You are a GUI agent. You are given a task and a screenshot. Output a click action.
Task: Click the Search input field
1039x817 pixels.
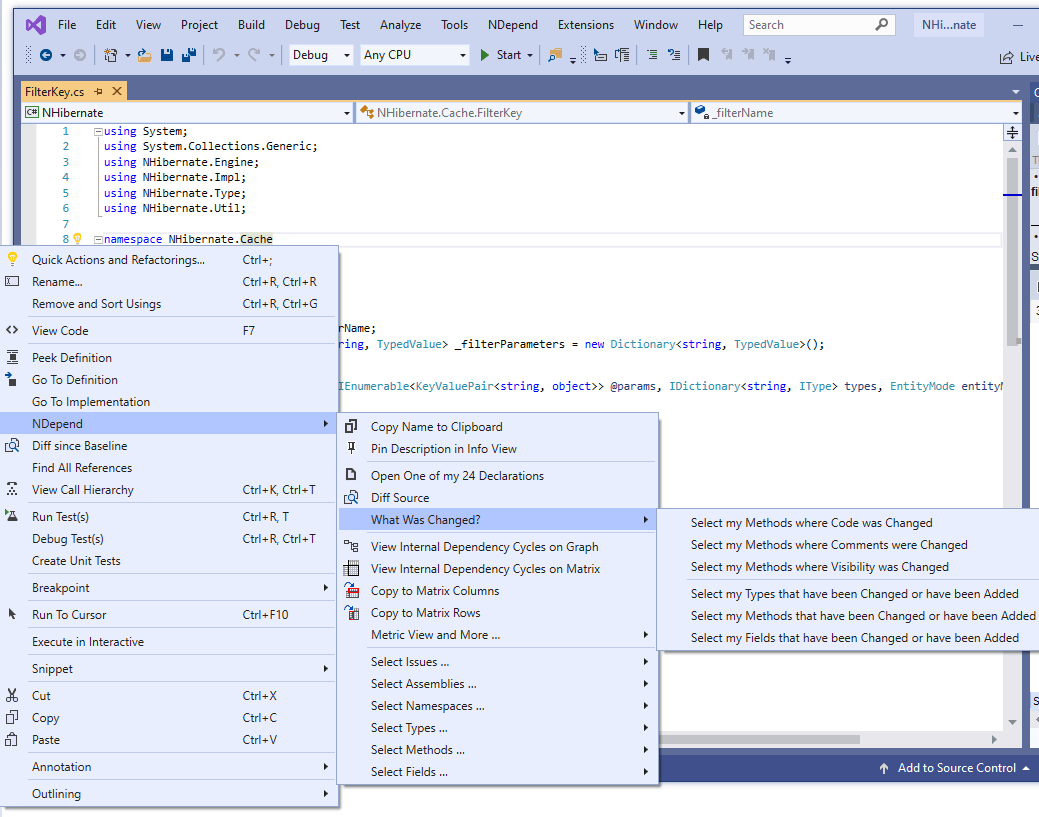coord(819,25)
